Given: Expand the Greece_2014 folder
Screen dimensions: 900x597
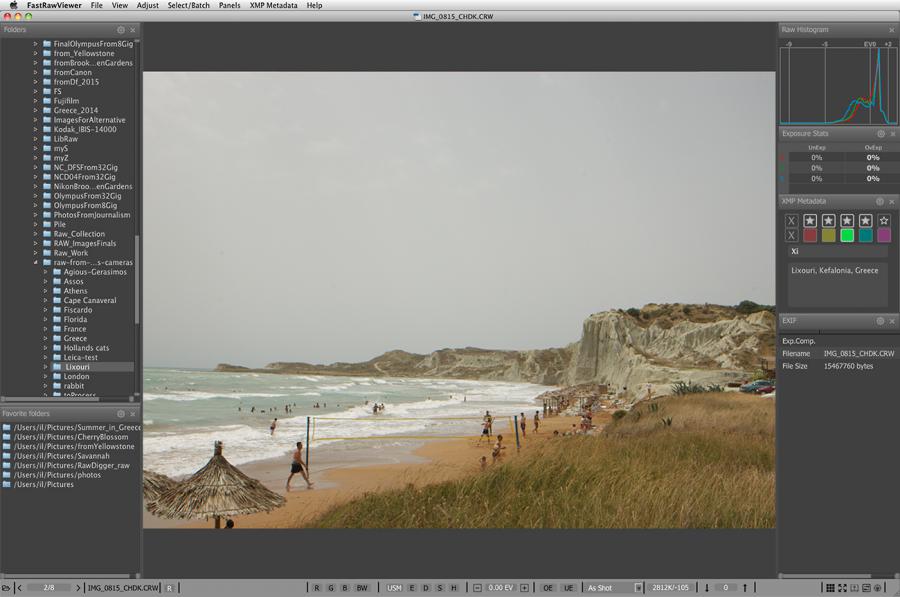Looking at the screenshot, I should 35,110.
